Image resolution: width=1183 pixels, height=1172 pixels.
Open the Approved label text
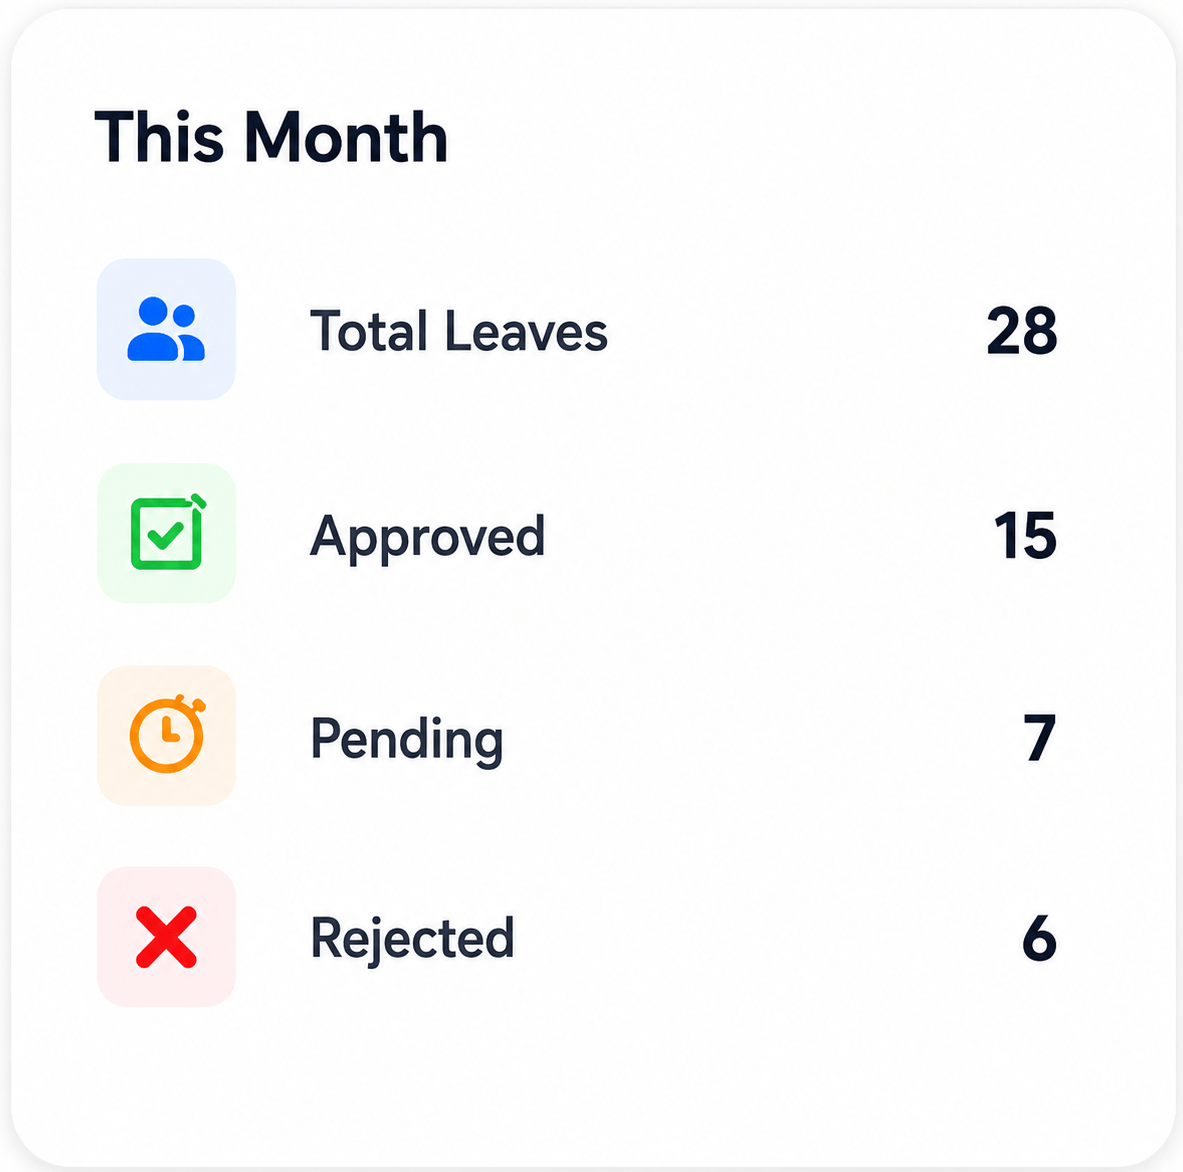click(x=427, y=538)
